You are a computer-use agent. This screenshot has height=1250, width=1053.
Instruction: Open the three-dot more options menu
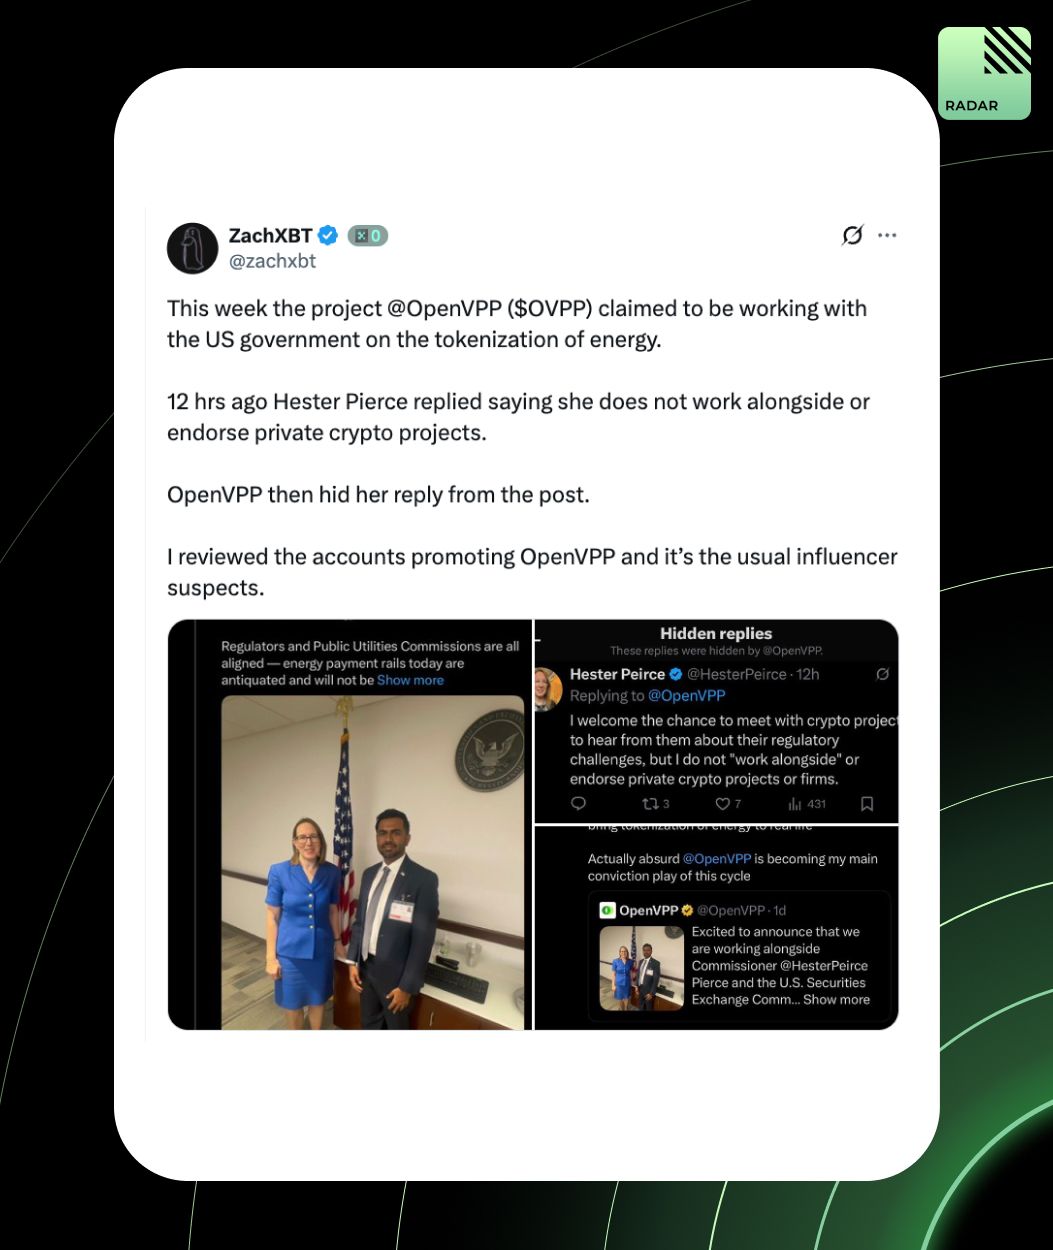887,236
